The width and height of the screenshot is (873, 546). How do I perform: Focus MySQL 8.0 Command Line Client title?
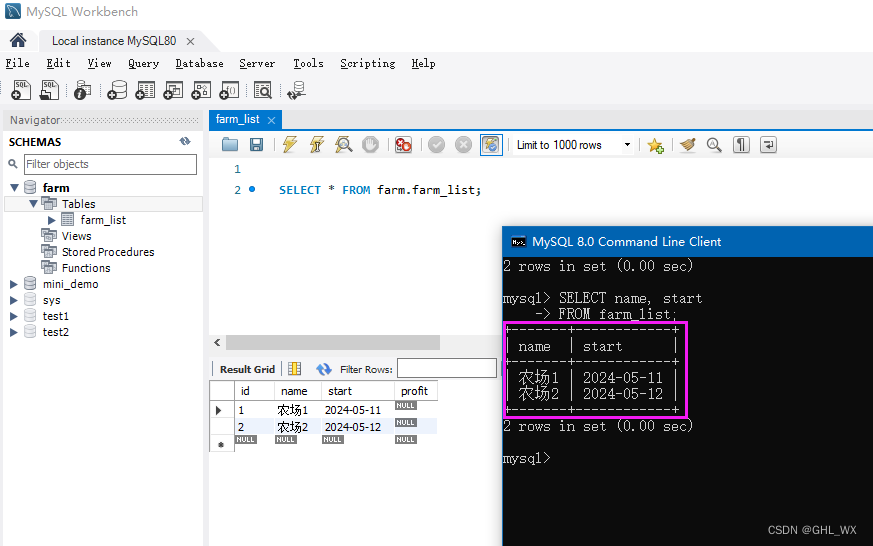point(626,242)
